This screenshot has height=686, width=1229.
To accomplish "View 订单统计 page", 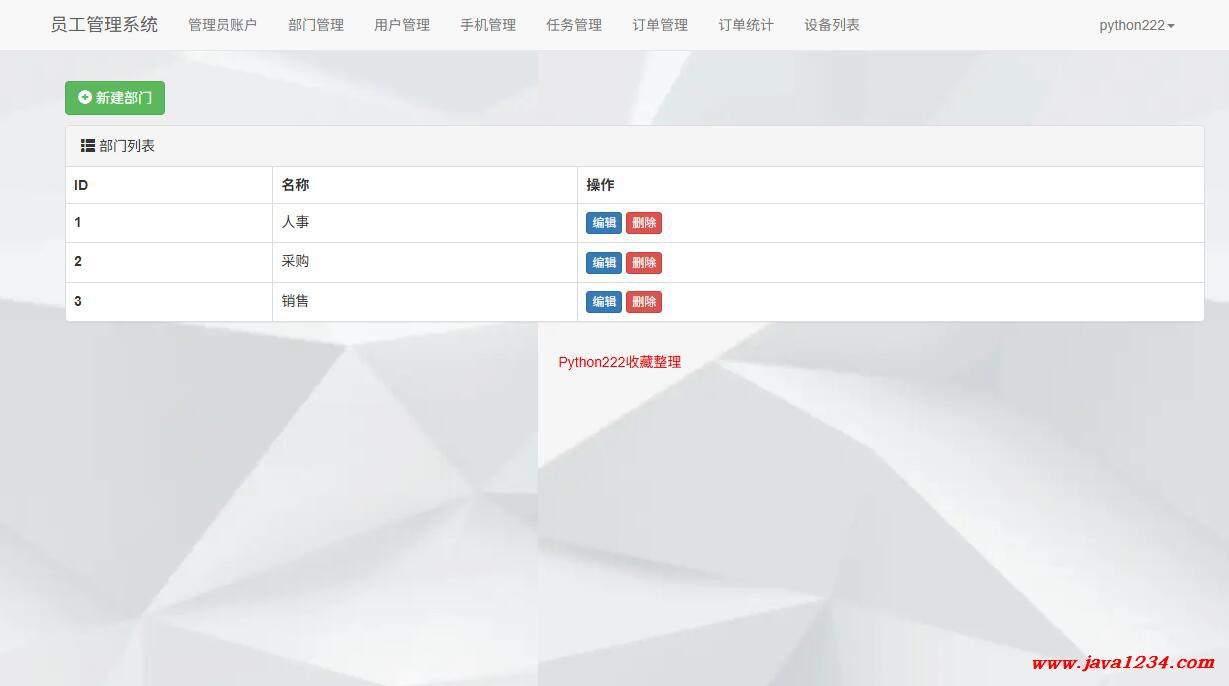I will [x=746, y=25].
